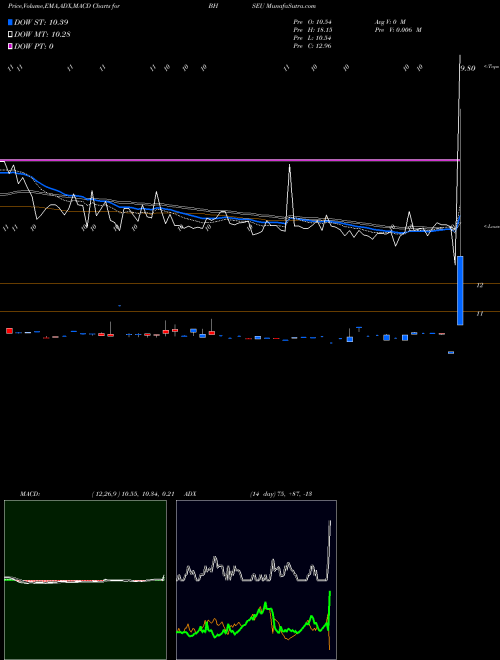Click the '<-Lows' marker label
The width and height of the screenshot is (500, 660).
(491, 226)
